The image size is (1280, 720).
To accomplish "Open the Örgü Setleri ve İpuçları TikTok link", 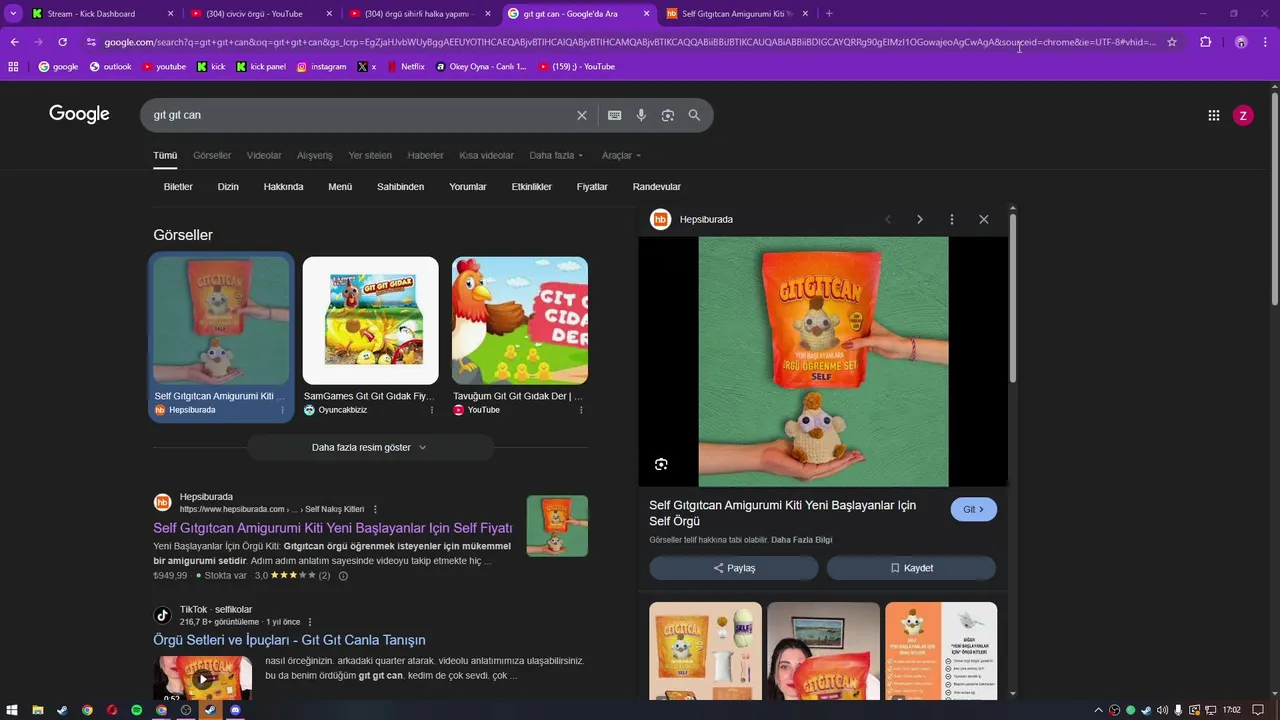I will click(289, 640).
